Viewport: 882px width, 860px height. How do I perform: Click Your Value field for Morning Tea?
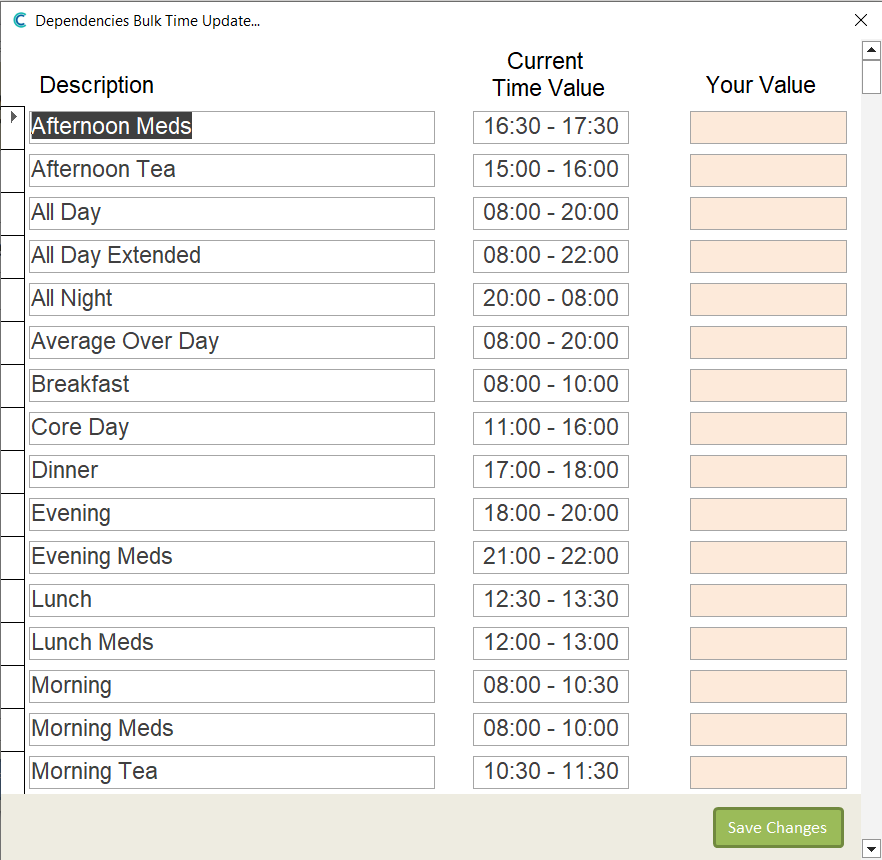767,772
